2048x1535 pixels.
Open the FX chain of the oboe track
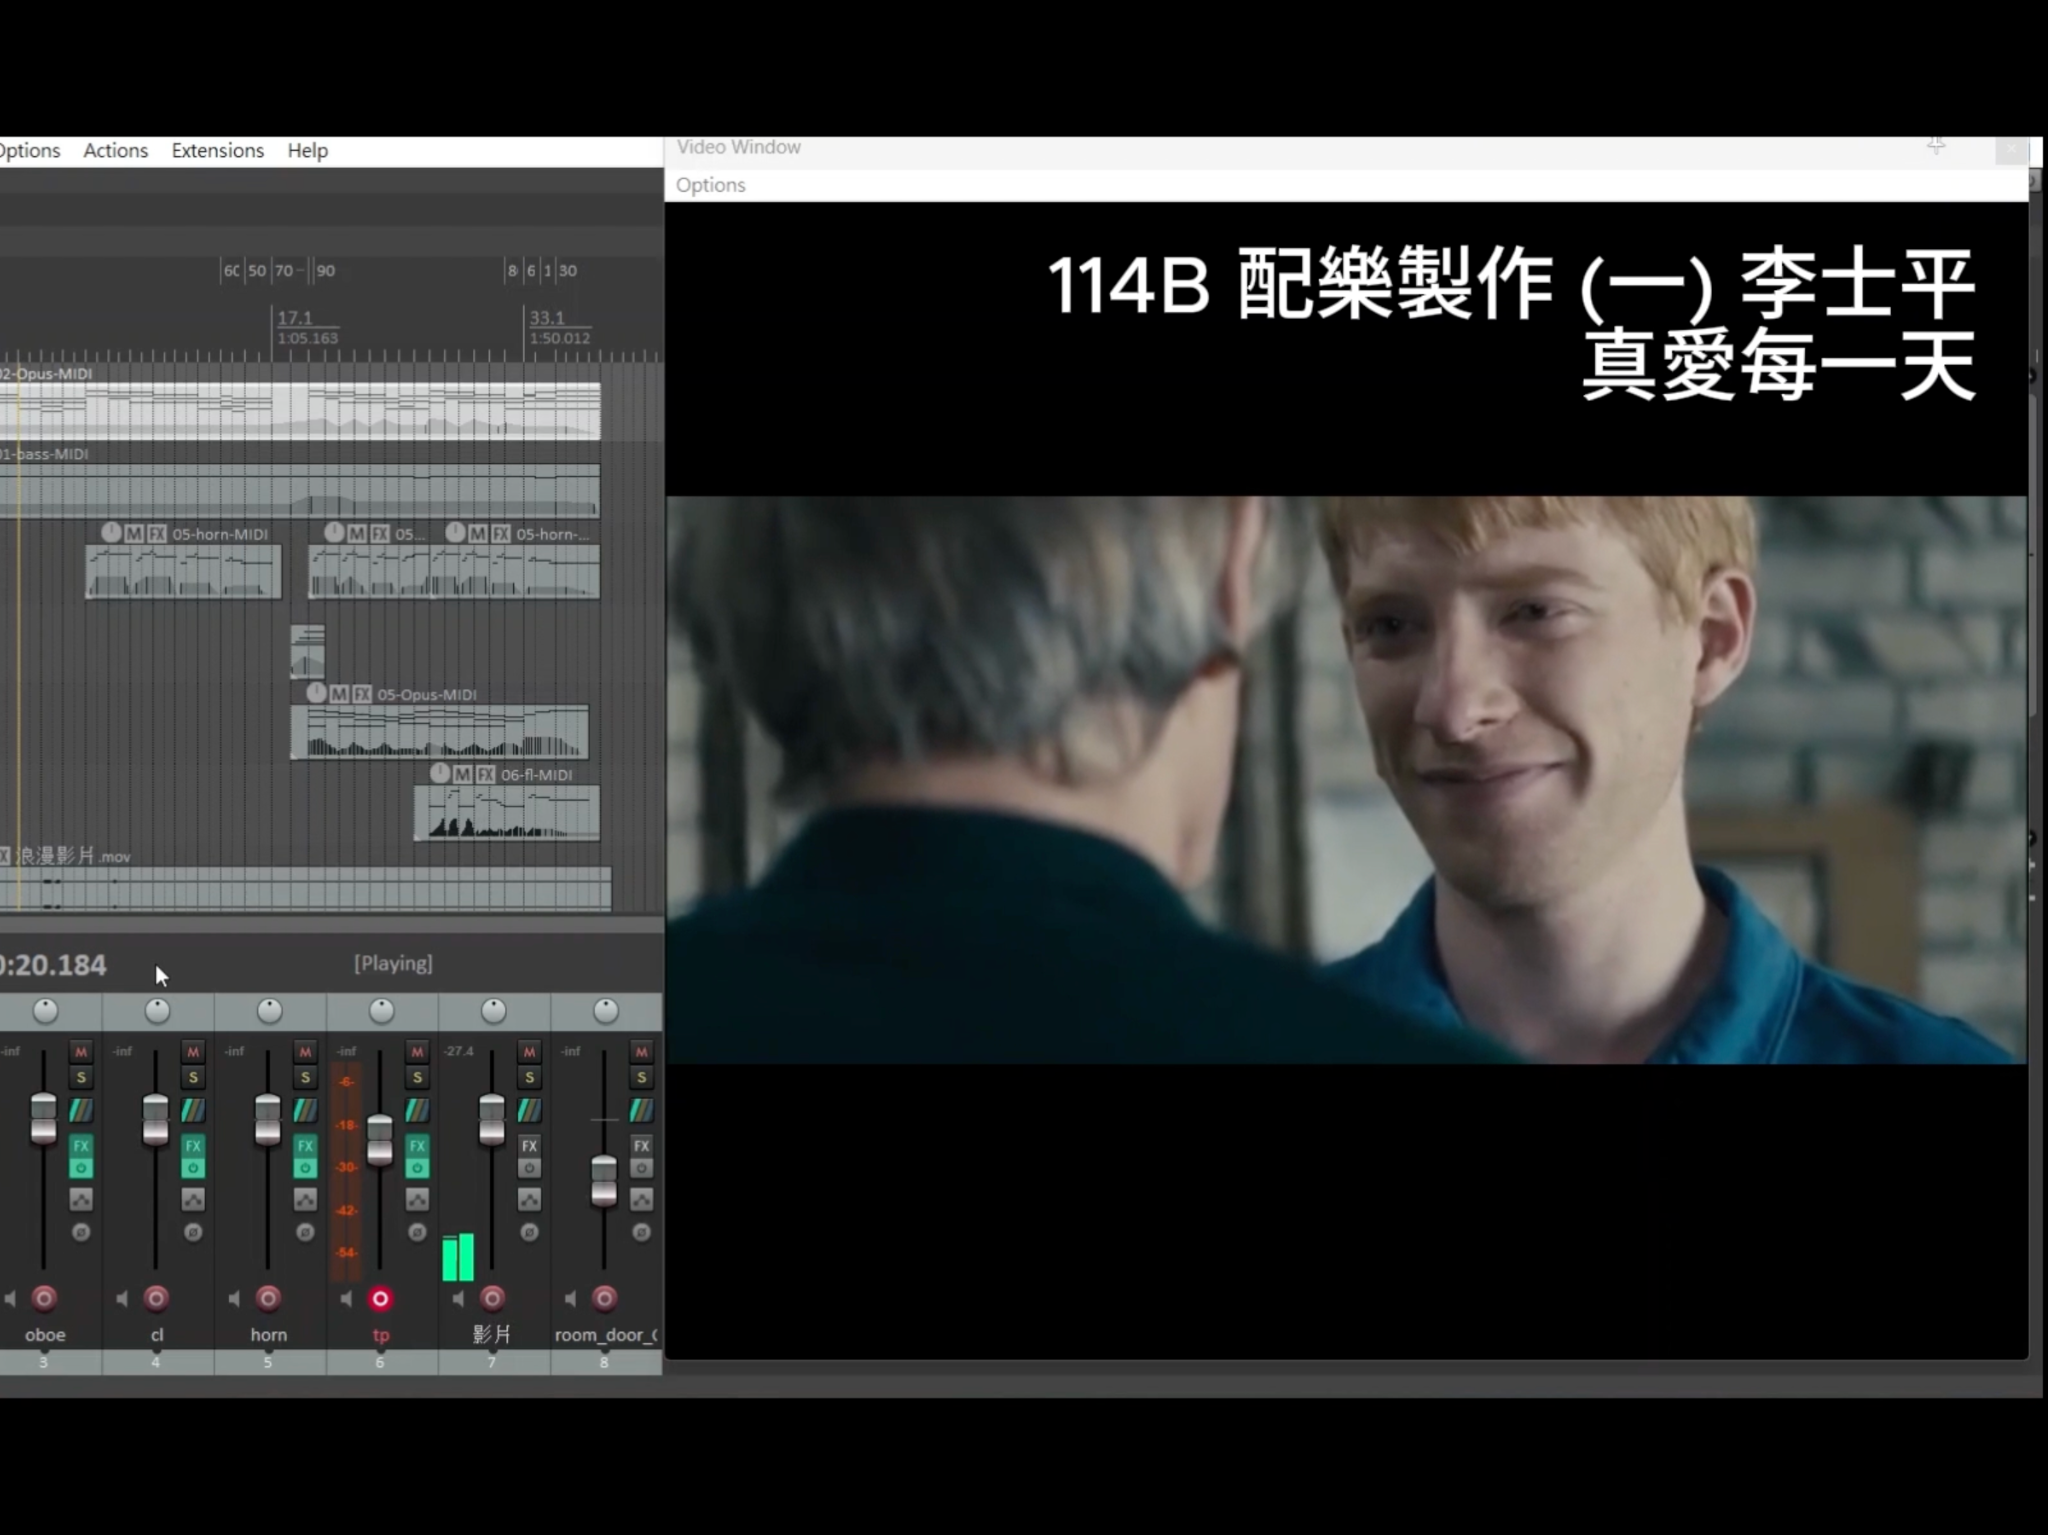coord(81,1146)
